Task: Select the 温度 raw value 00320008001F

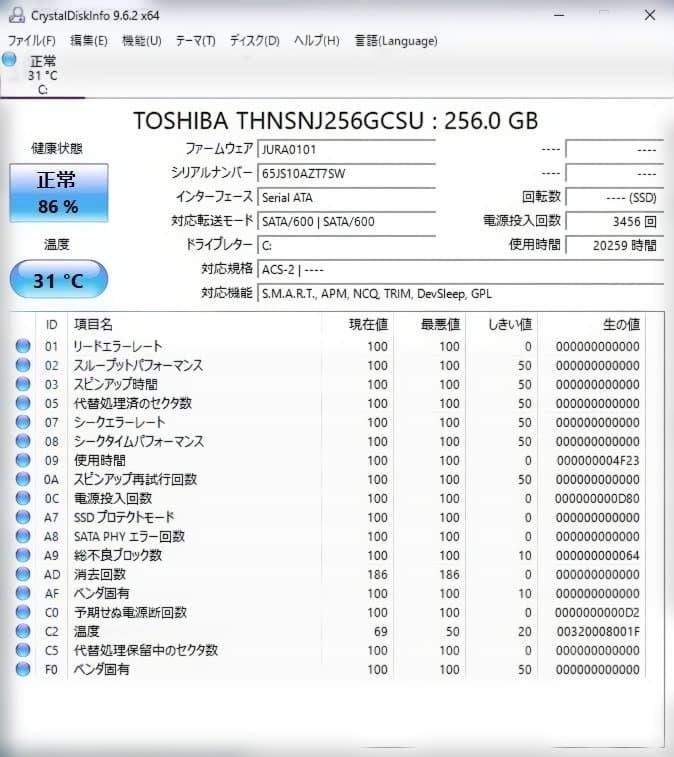Action: tap(598, 631)
